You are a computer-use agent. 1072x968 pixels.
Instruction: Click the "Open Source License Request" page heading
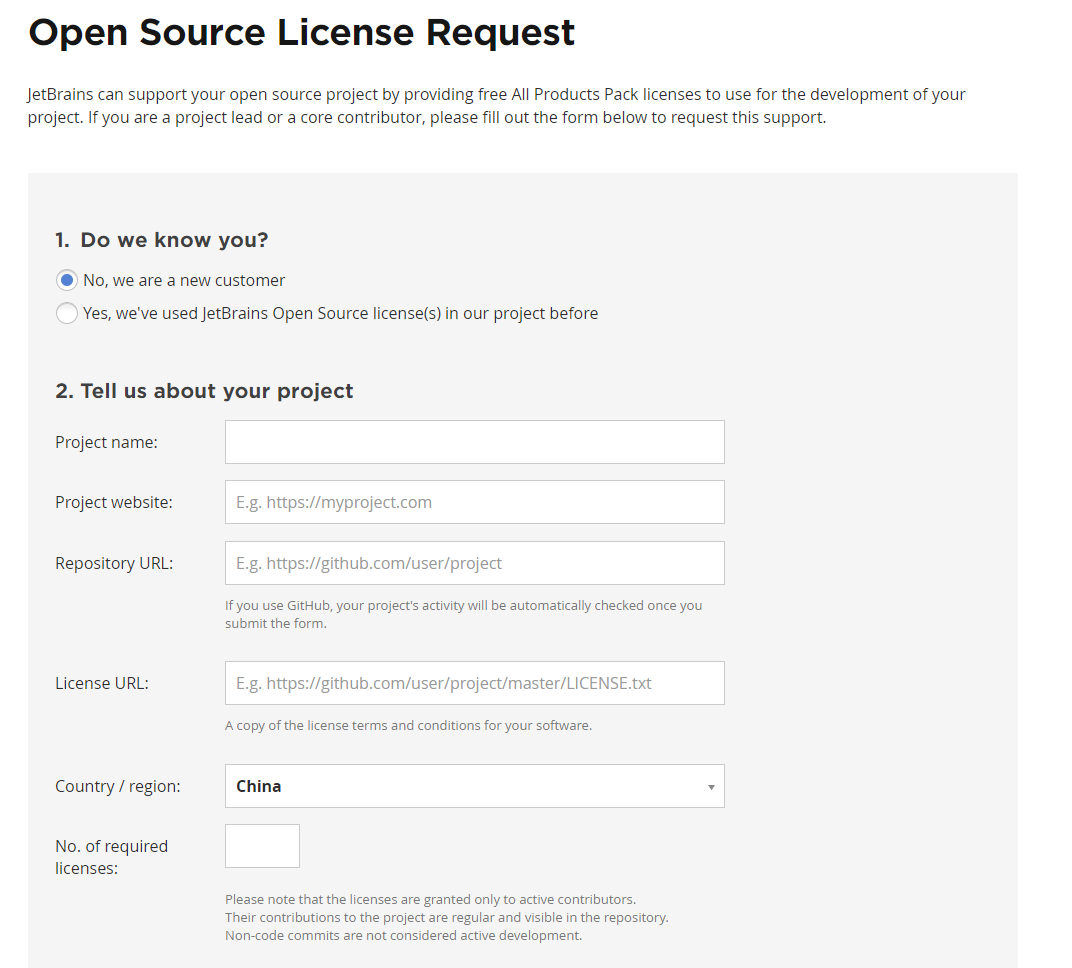(x=301, y=33)
